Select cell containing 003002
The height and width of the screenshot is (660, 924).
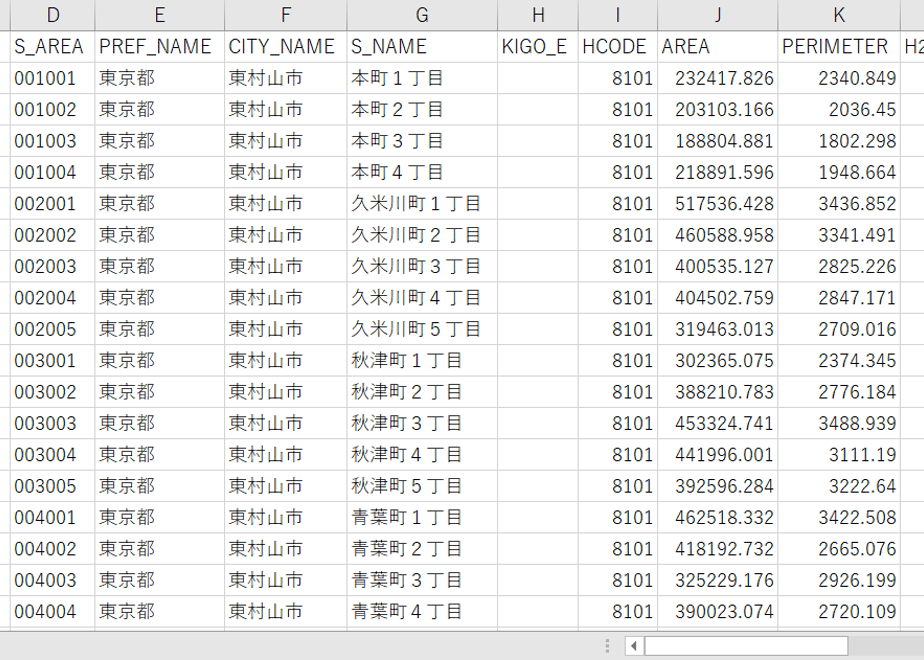point(52,392)
